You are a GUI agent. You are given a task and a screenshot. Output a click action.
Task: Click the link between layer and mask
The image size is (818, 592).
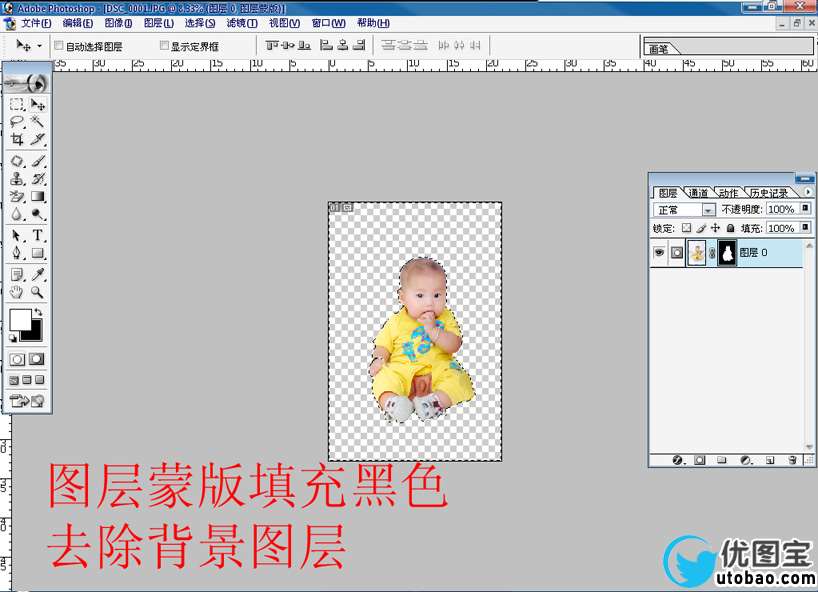click(712, 253)
